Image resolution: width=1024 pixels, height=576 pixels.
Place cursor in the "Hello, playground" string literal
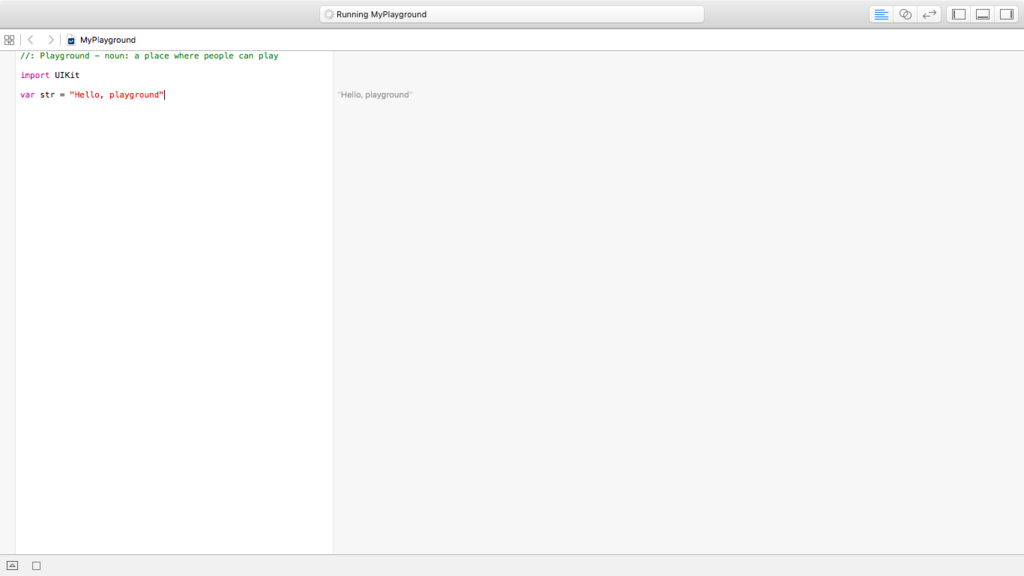point(116,95)
